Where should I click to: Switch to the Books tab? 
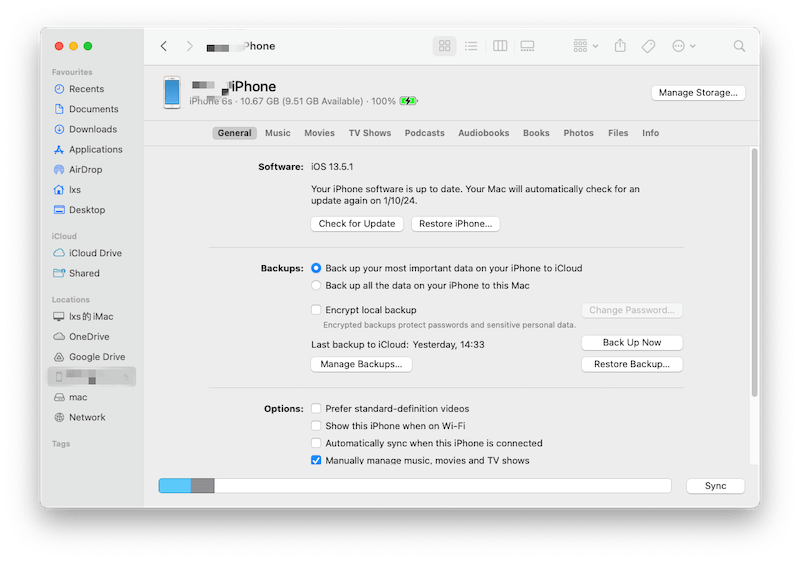coord(536,133)
